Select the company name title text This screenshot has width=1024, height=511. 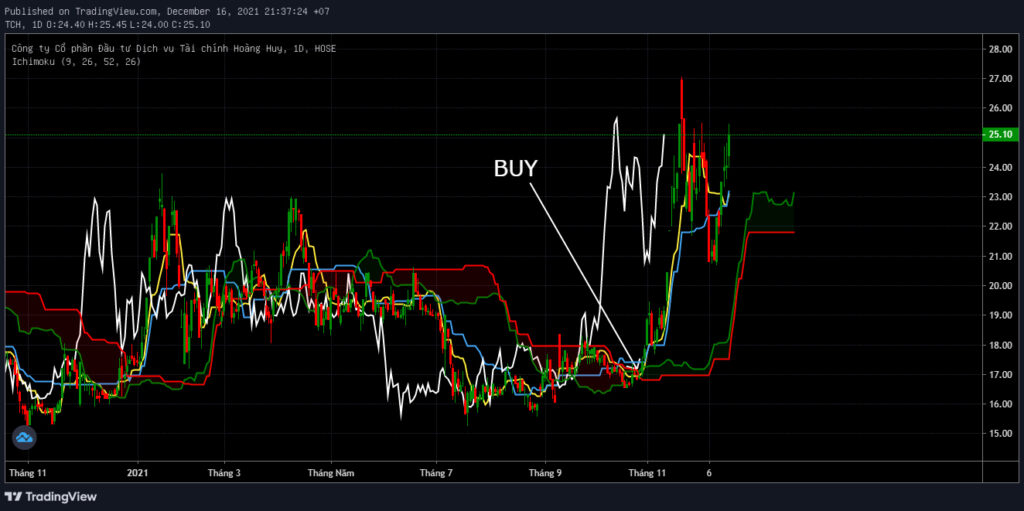[174, 49]
